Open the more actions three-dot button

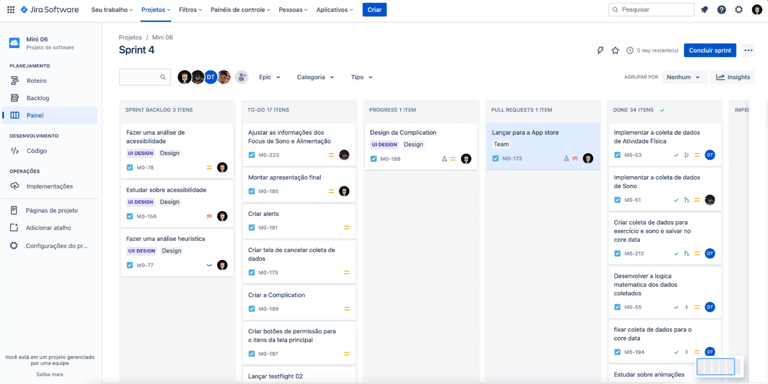748,50
